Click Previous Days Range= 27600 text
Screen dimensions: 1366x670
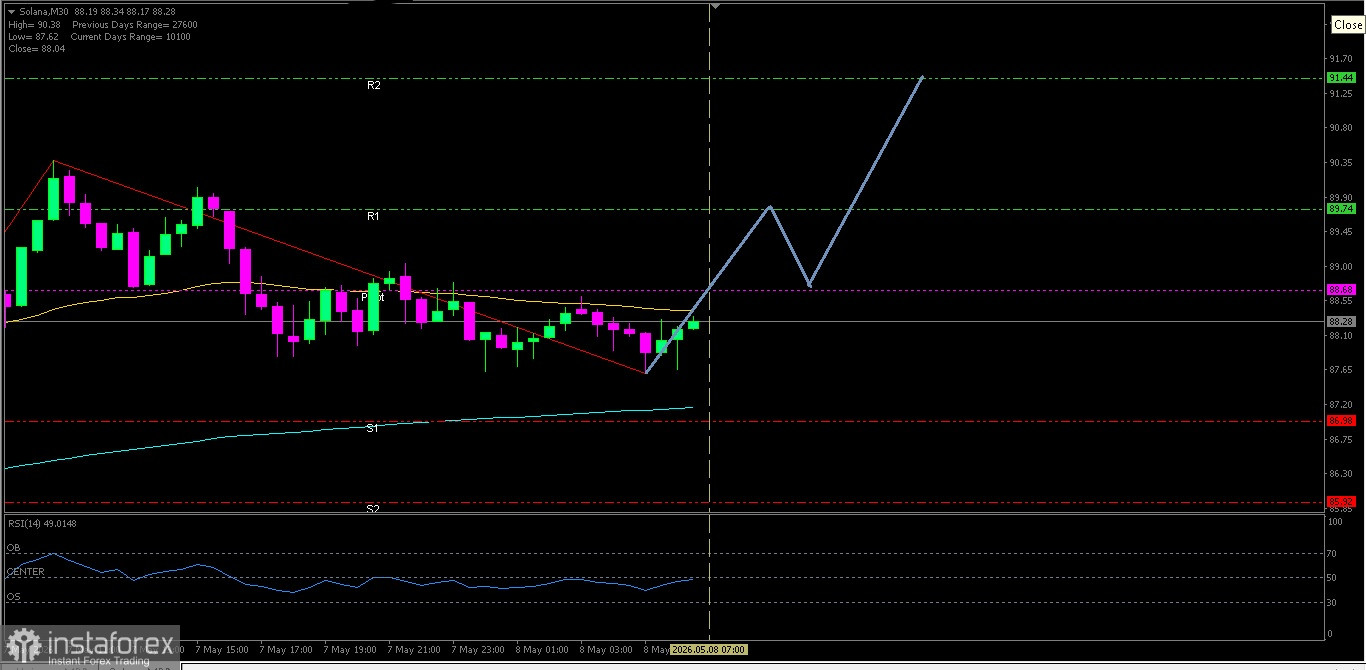[x=135, y=24]
